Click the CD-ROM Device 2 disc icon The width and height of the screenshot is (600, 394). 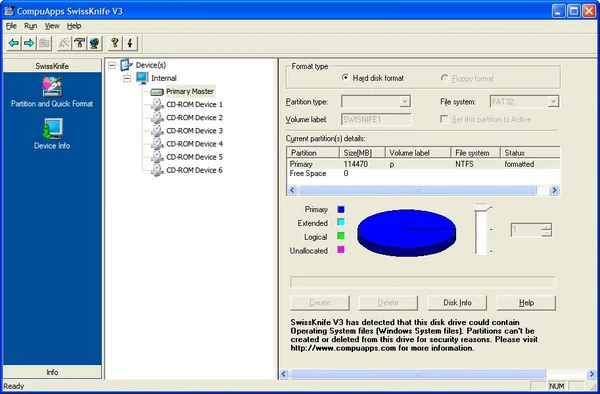coord(157,117)
